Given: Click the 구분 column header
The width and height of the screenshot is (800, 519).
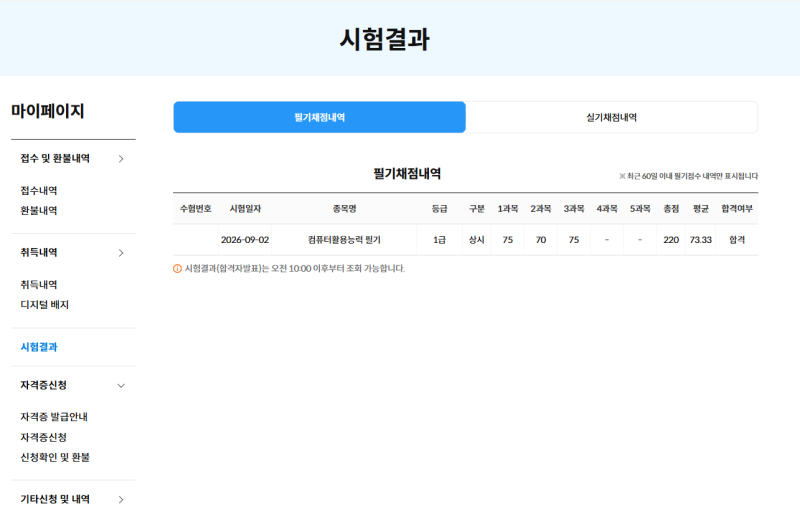Looking at the screenshot, I should coord(477,209).
